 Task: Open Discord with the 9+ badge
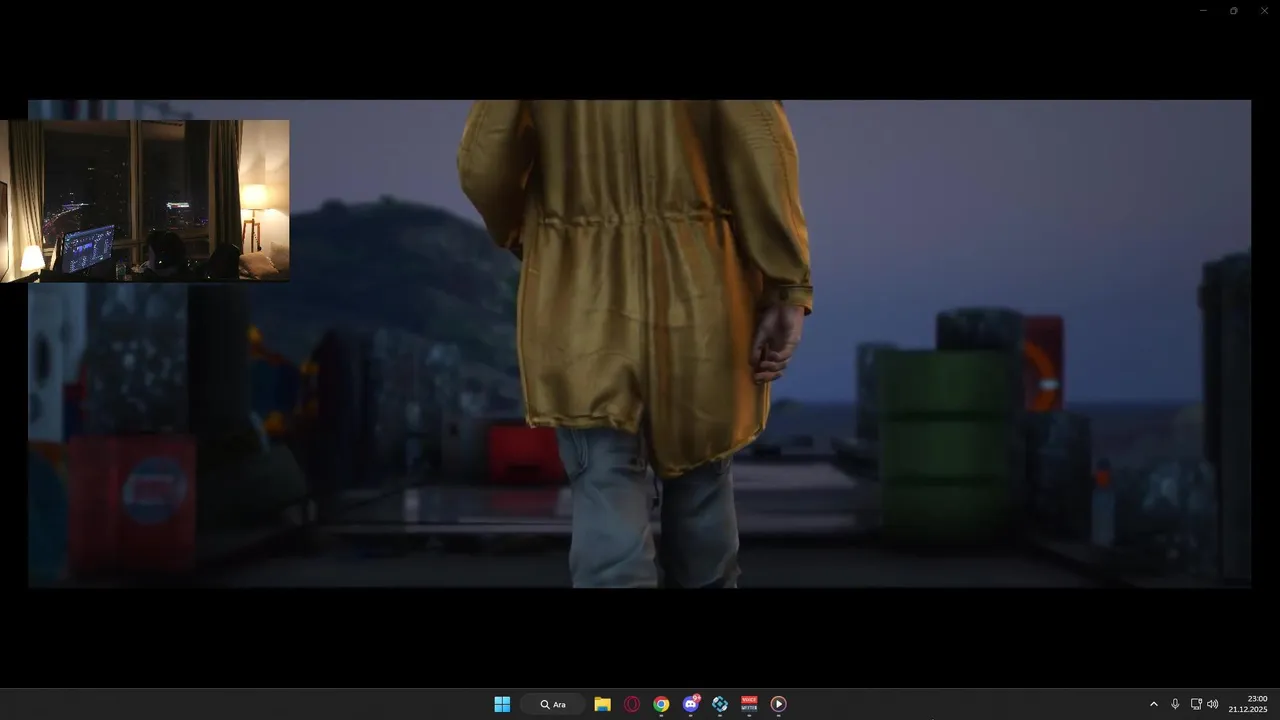pyautogui.click(x=691, y=704)
